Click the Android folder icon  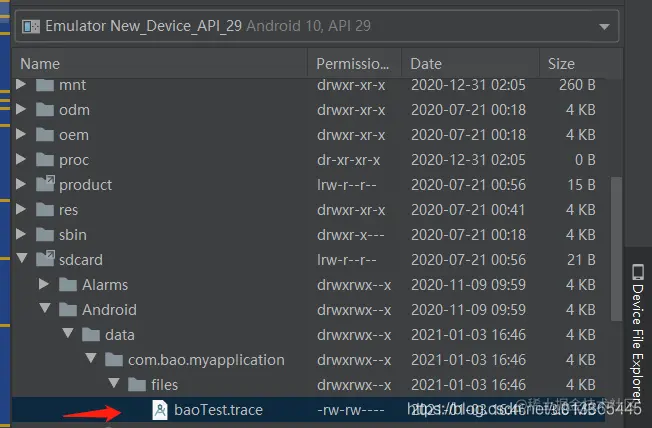pyautogui.click(x=68, y=310)
